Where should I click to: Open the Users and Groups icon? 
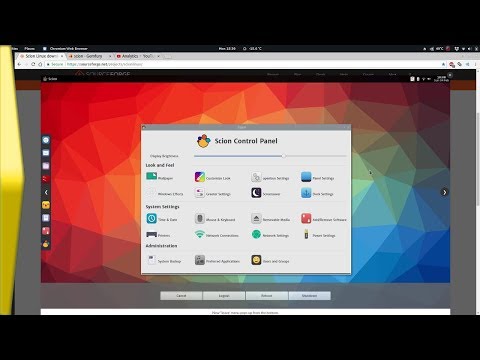pyautogui.click(x=256, y=260)
